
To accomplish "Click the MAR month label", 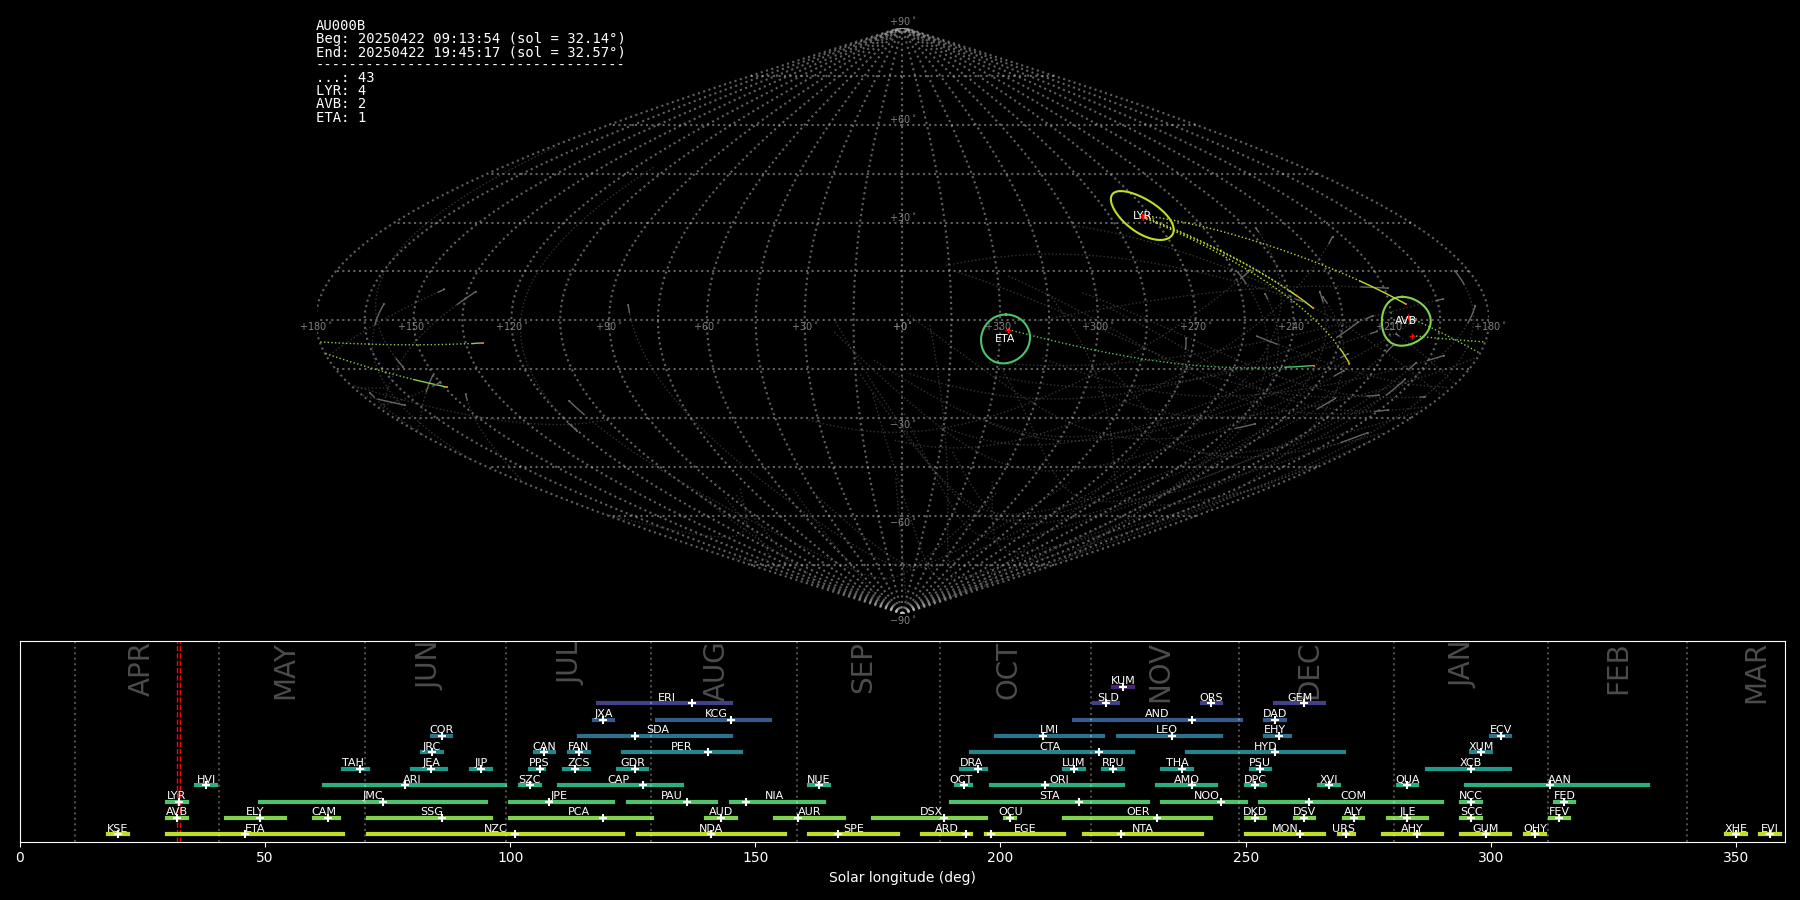I will click(x=1755, y=675).
